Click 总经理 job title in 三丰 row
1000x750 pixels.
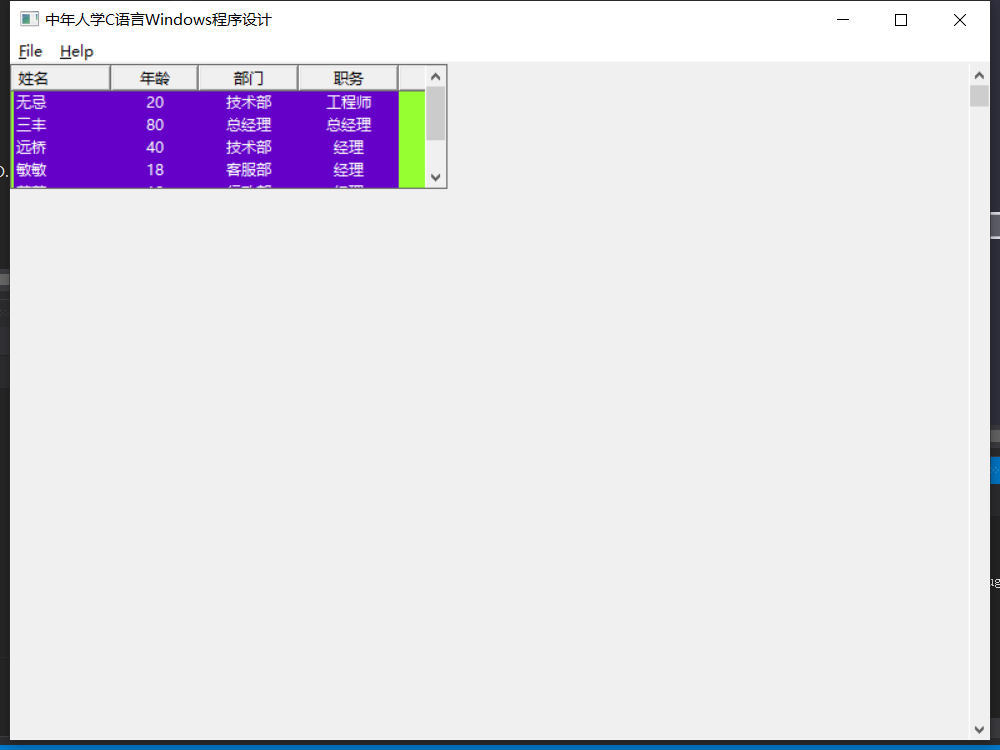[349, 124]
